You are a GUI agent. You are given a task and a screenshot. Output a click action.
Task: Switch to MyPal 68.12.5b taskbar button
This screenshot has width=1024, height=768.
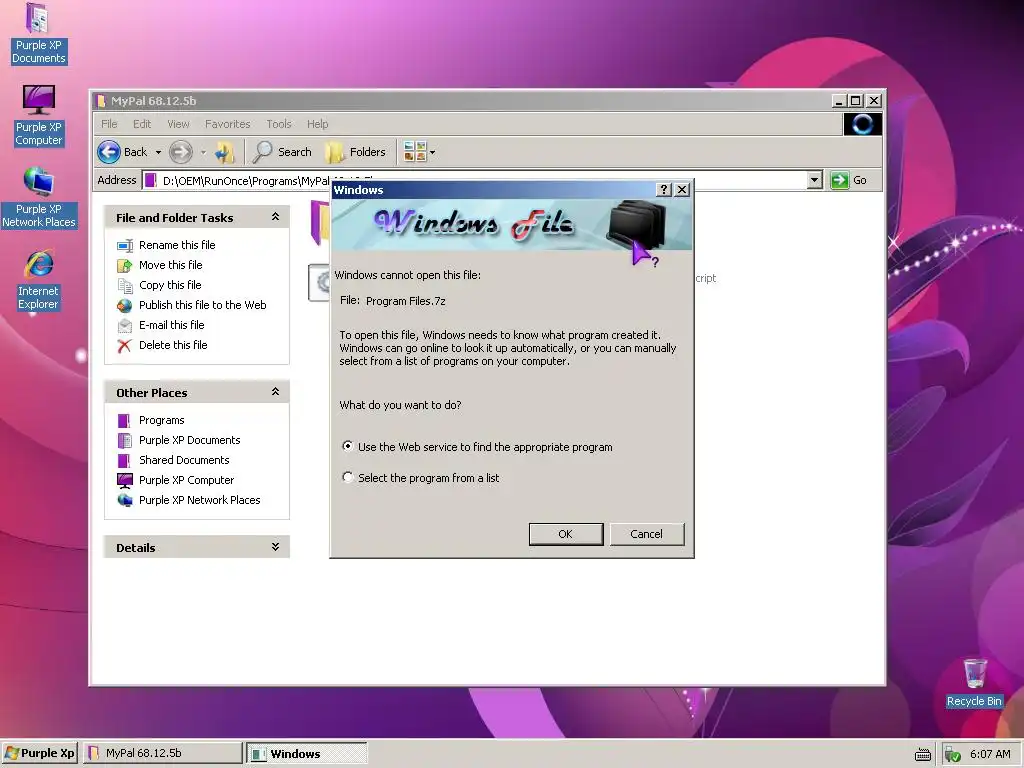click(x=163, y=754)
